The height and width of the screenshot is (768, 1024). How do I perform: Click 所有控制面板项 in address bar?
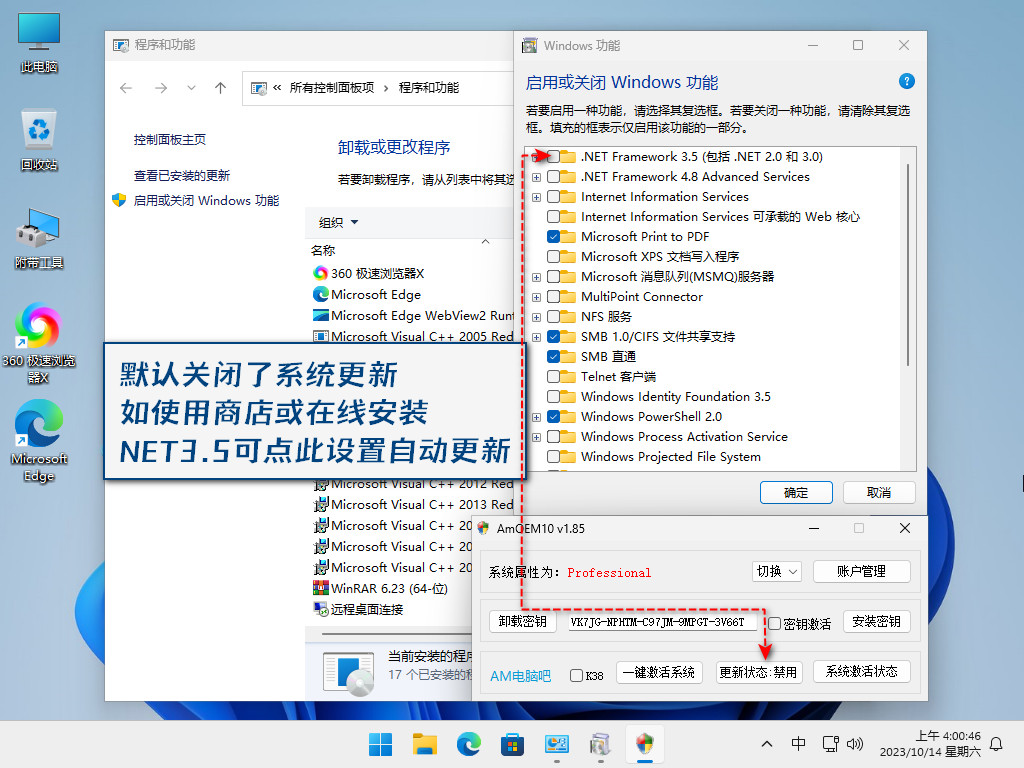(332, 88)
